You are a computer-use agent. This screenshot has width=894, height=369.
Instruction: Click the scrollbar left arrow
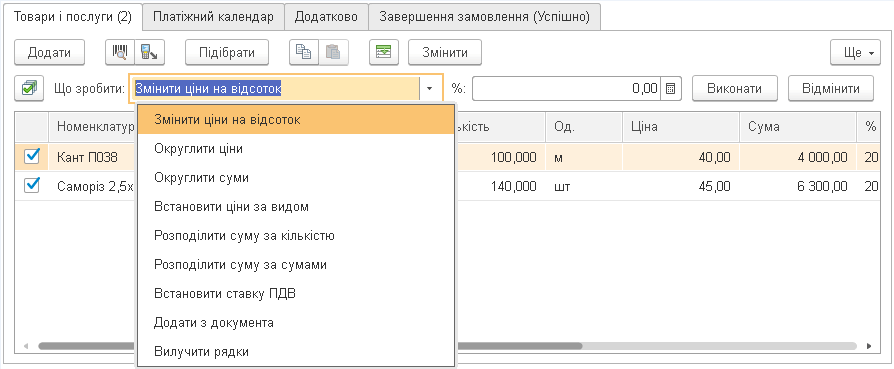tap(25, 346)
